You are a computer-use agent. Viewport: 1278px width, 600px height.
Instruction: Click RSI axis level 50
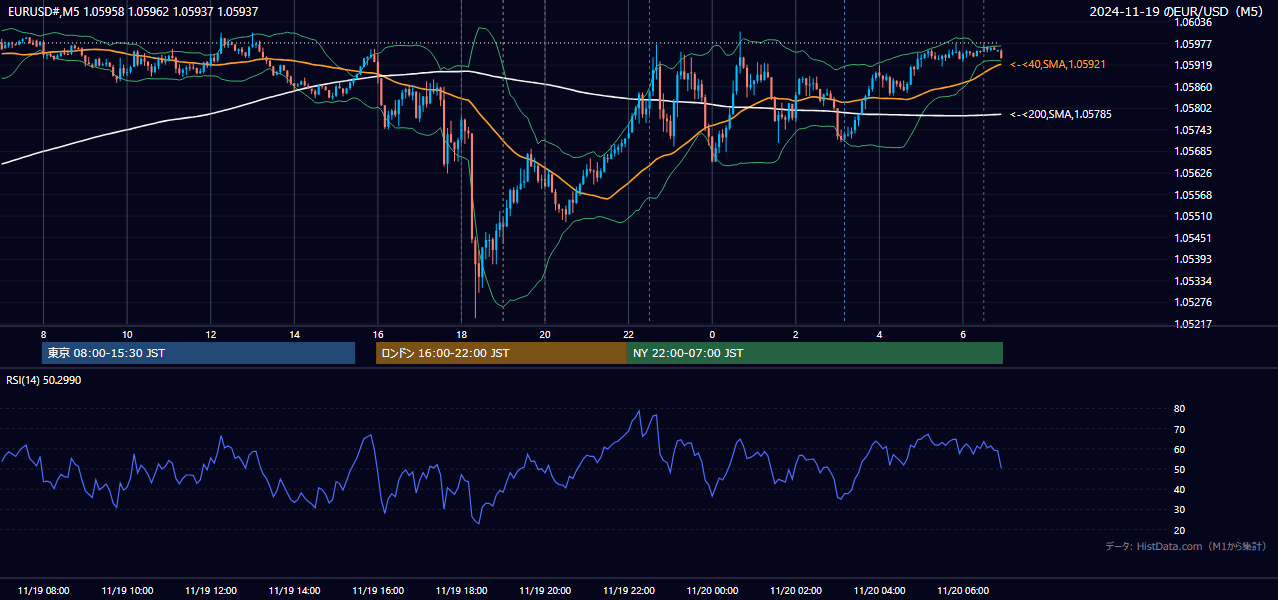(x=1179, y=469)
